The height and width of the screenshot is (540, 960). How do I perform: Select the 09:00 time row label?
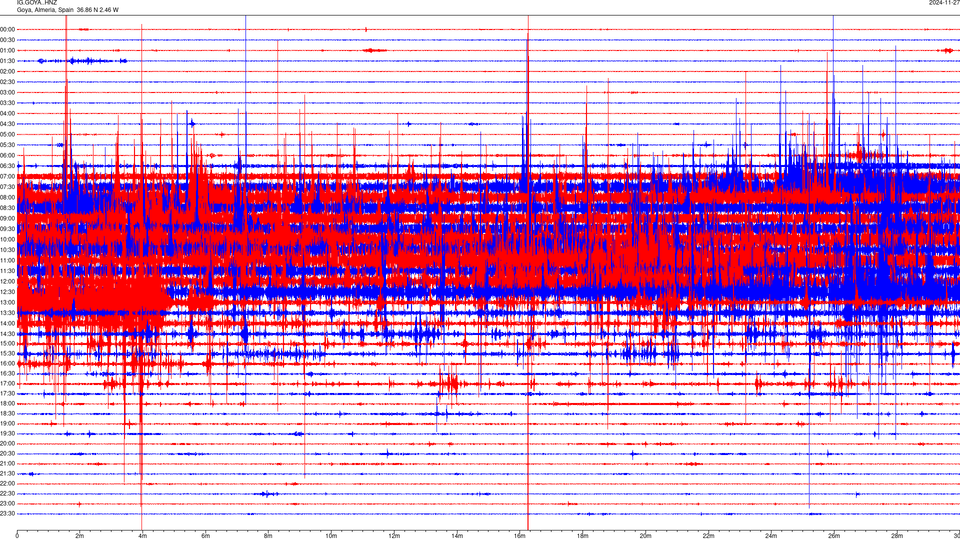[7, 218]
